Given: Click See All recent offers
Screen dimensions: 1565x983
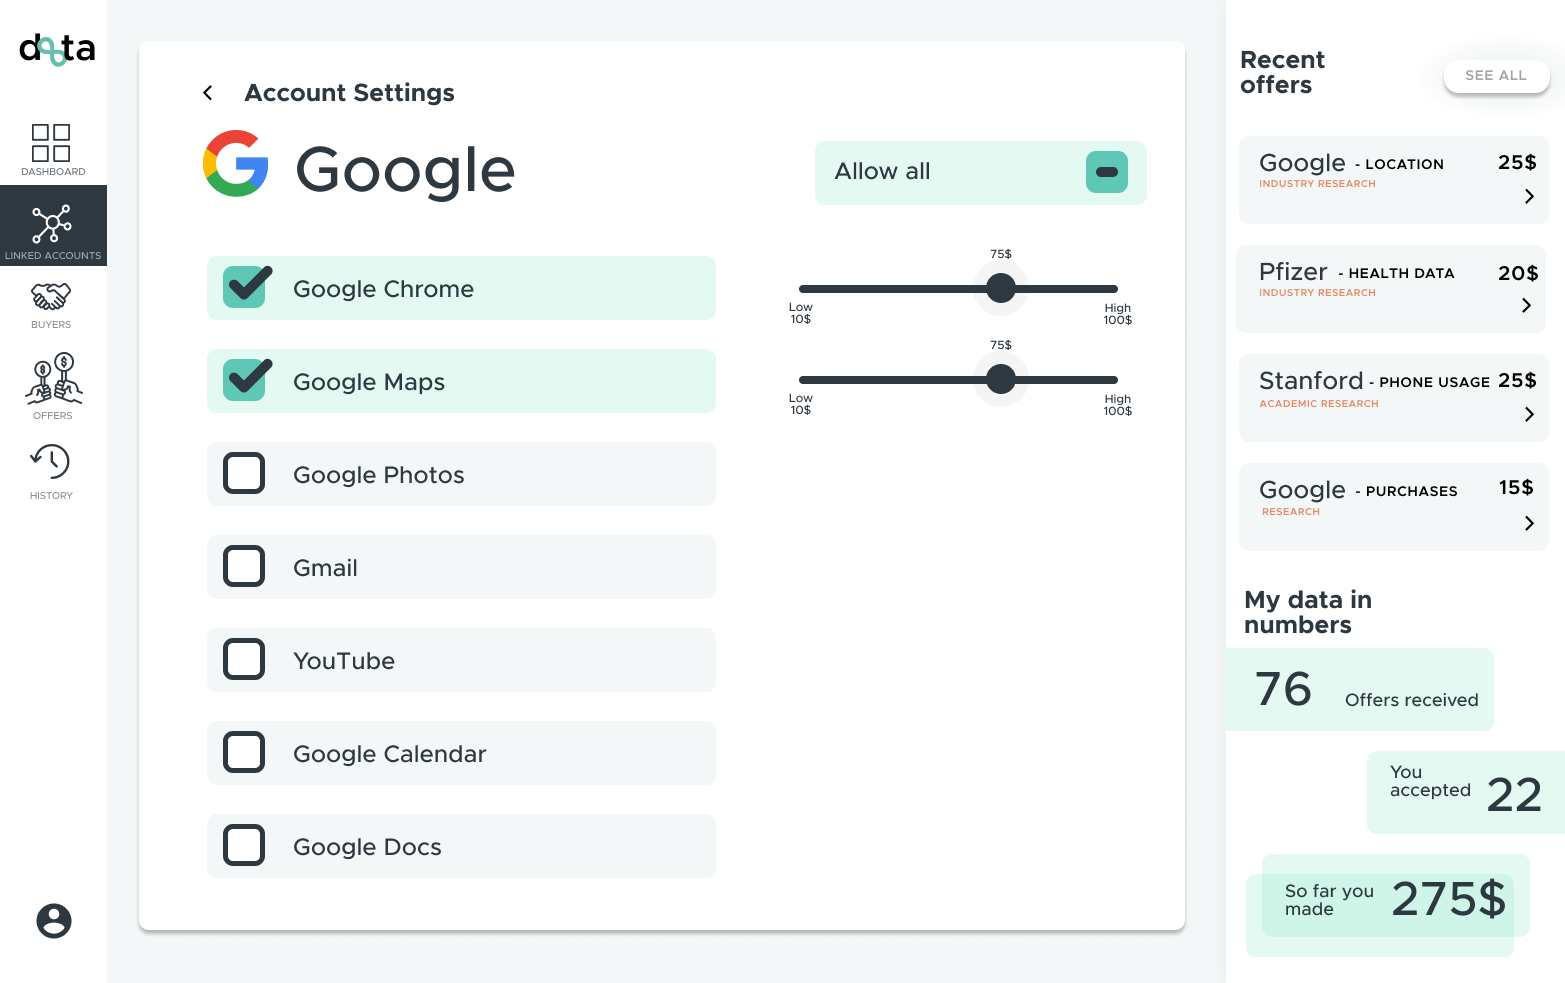Looking at the screenshot, I should coord(1496,75).
